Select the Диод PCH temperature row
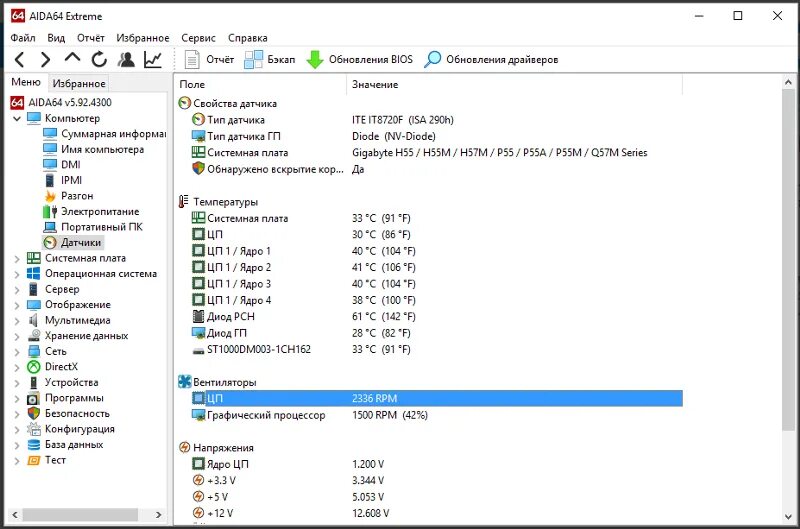 click(x=429, y=317)
